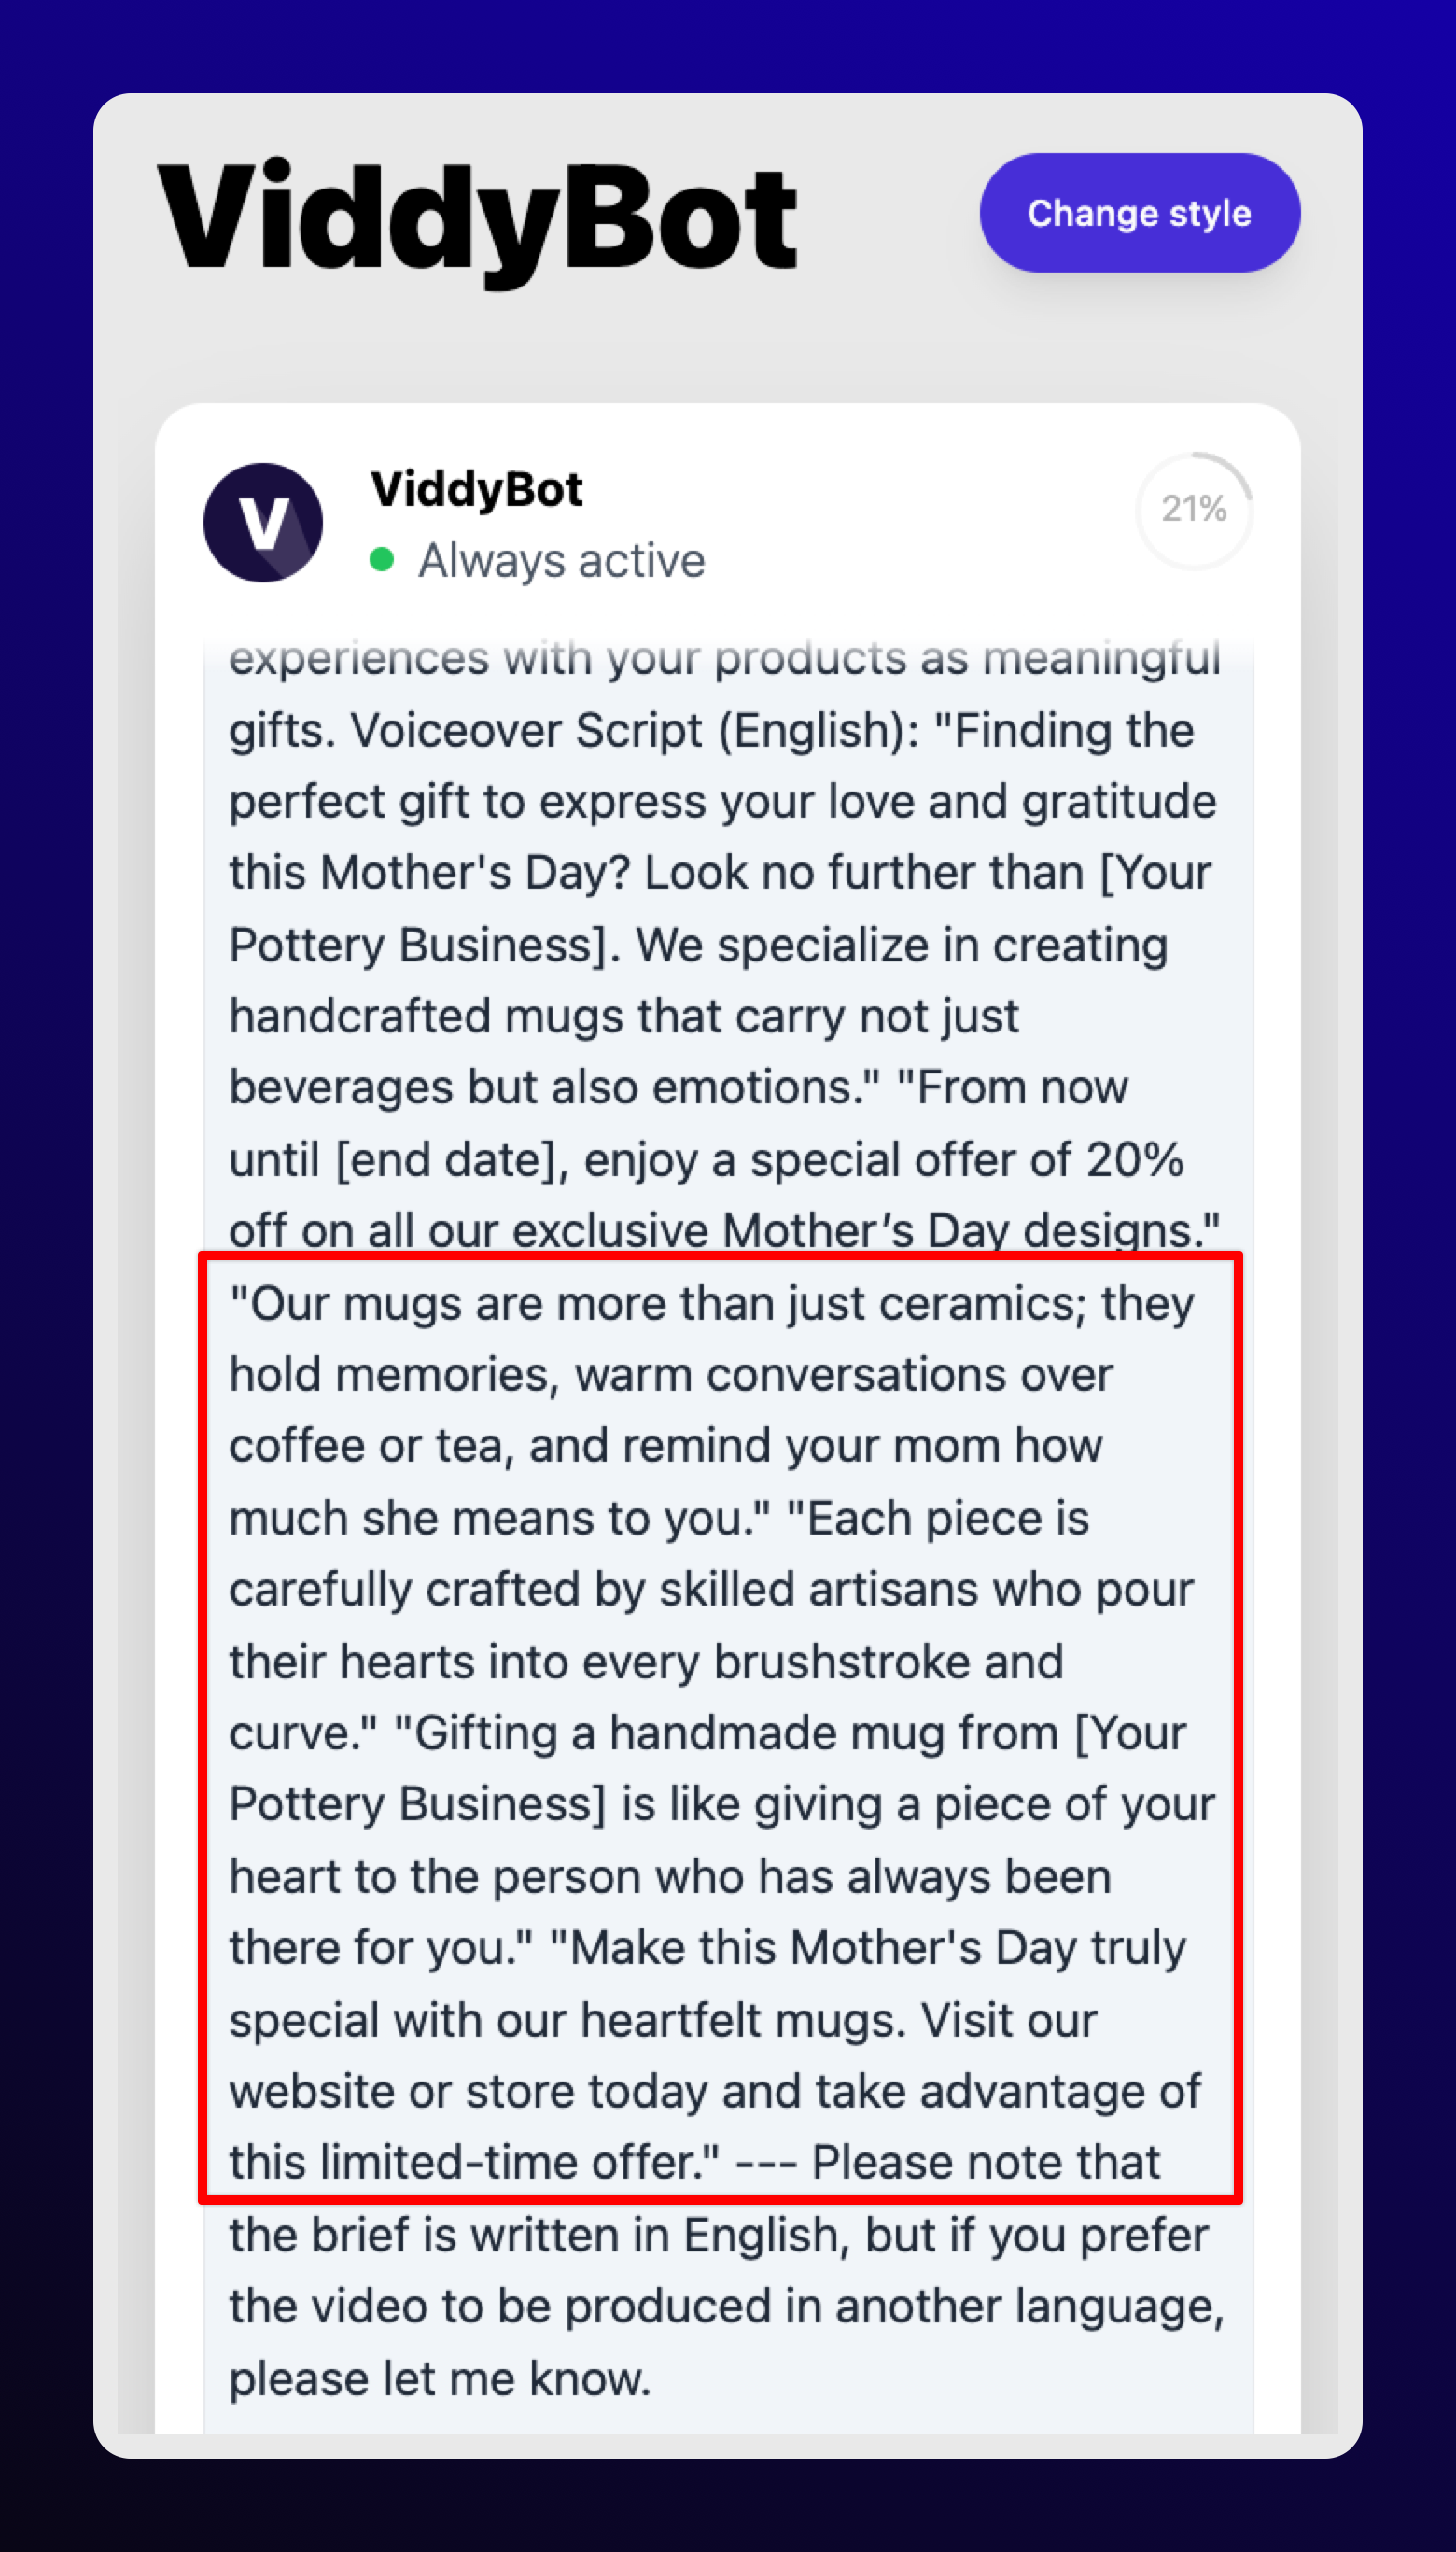Click the Gifting a handmade mug text
1456x2552 pixels.
(x=726, y=1733)
